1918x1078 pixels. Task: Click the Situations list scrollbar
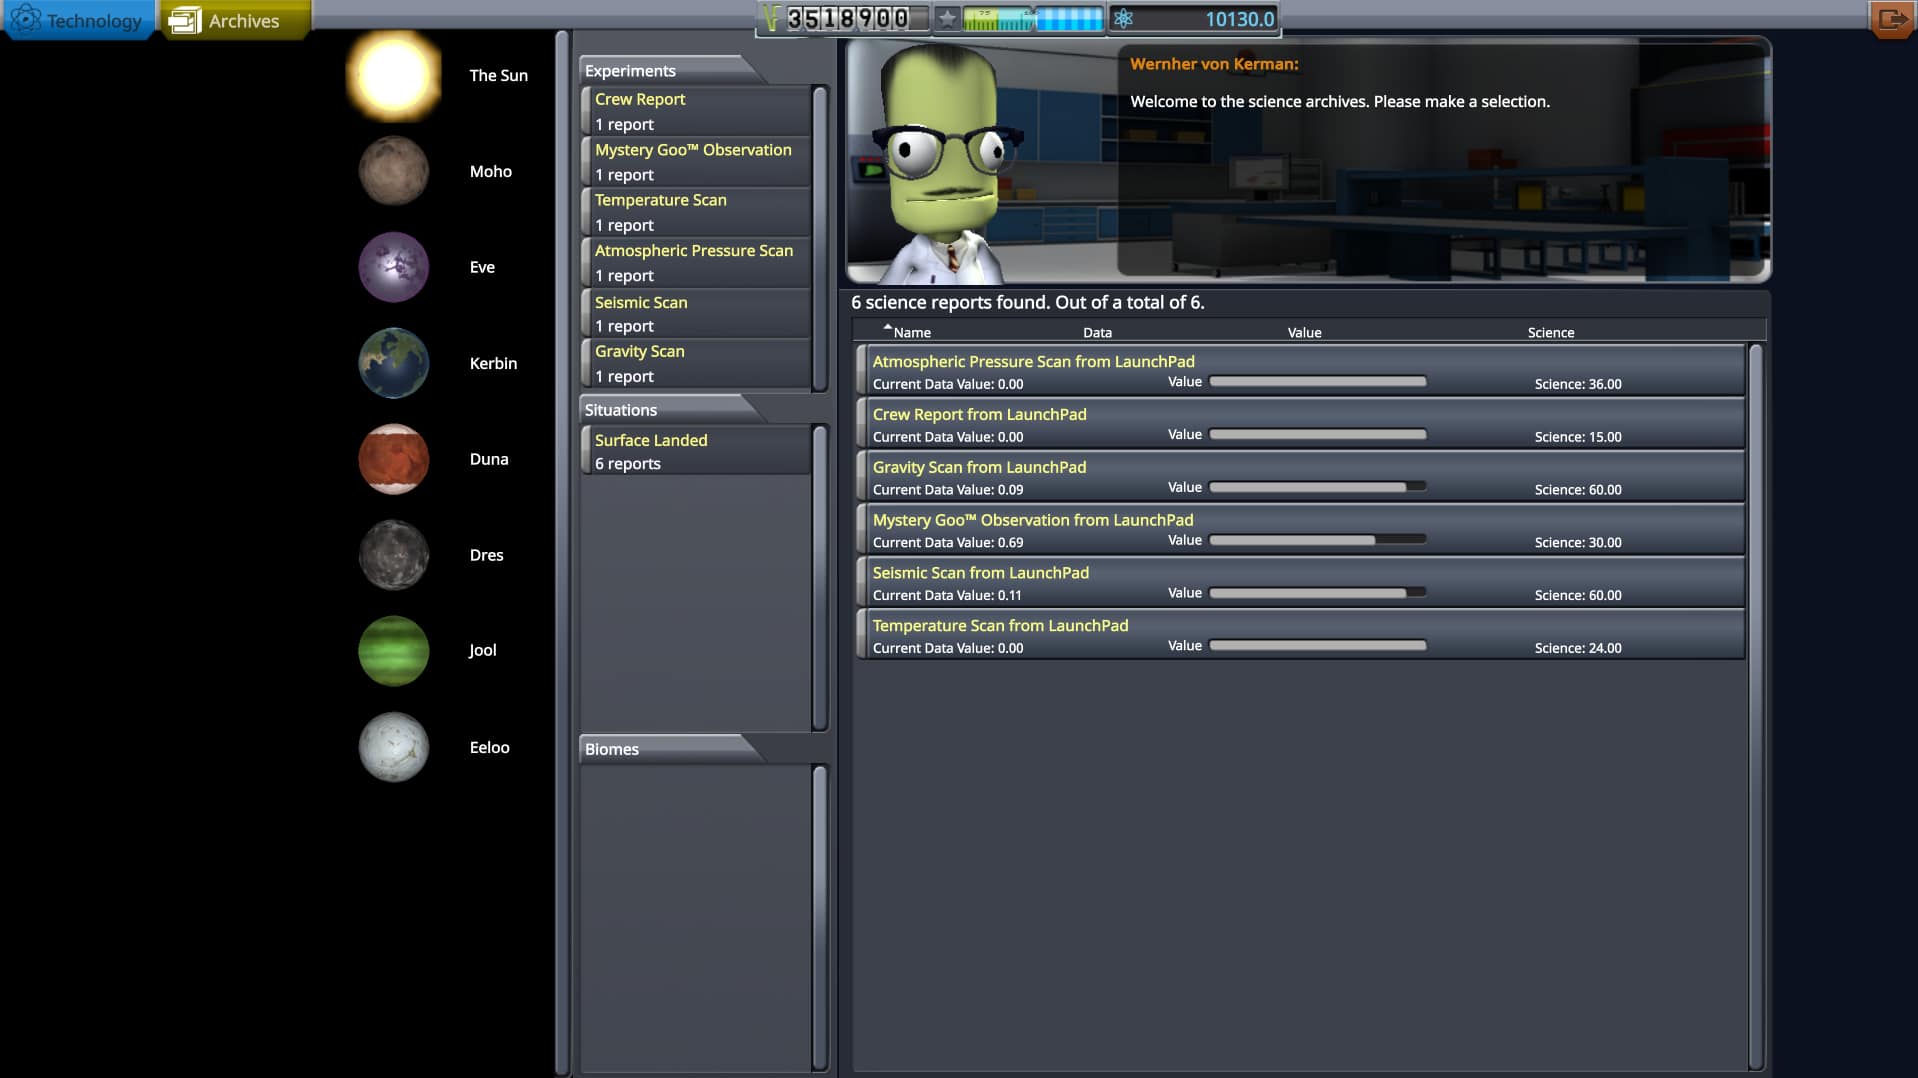point(820,578)
